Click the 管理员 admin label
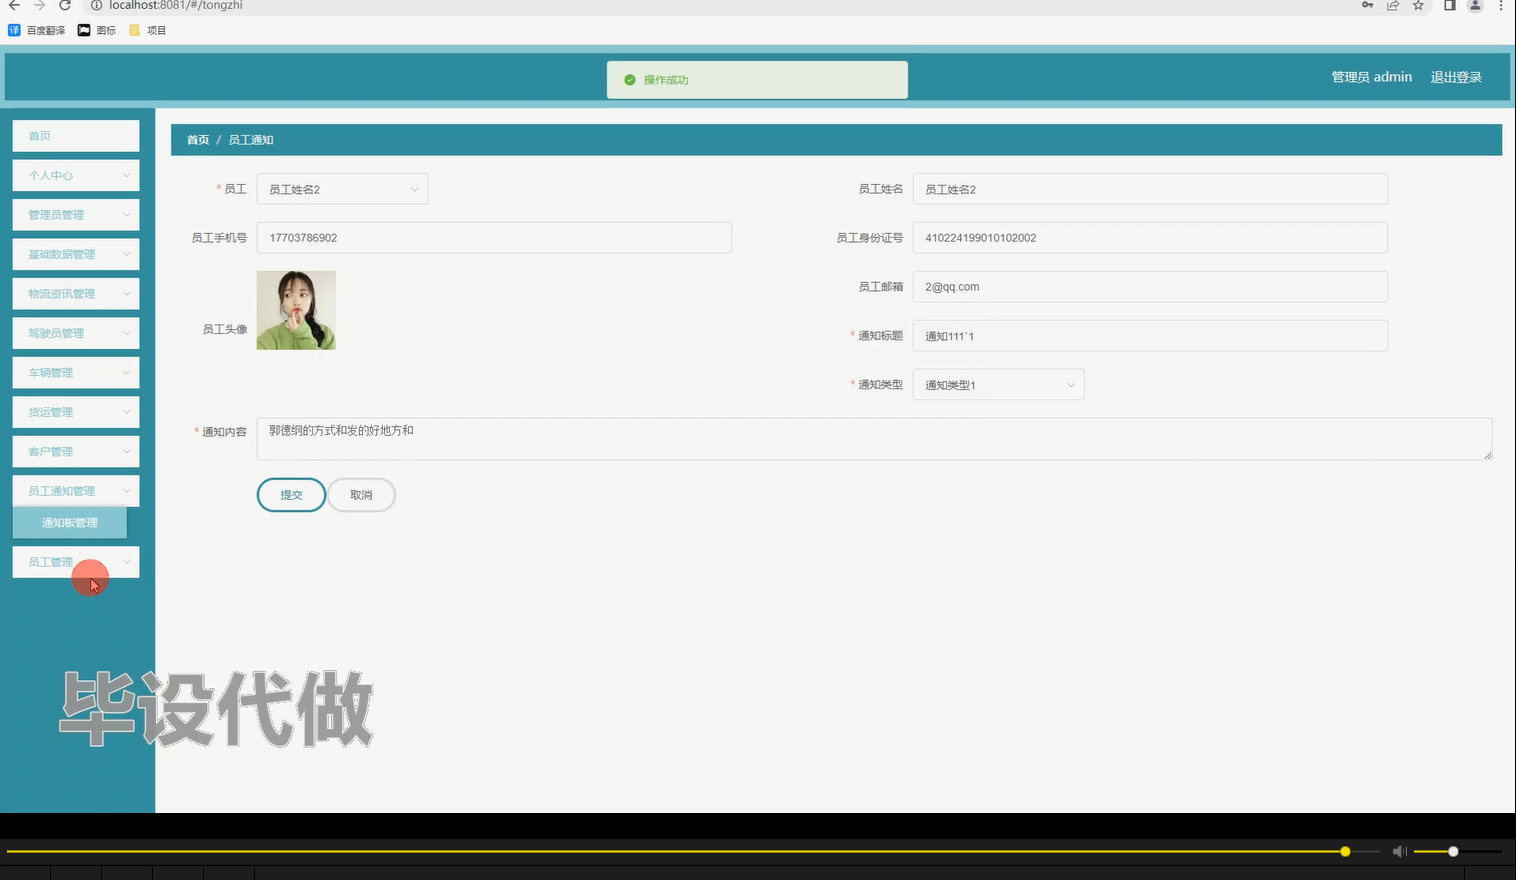 pyautogui.click(x=1371, y=77)
